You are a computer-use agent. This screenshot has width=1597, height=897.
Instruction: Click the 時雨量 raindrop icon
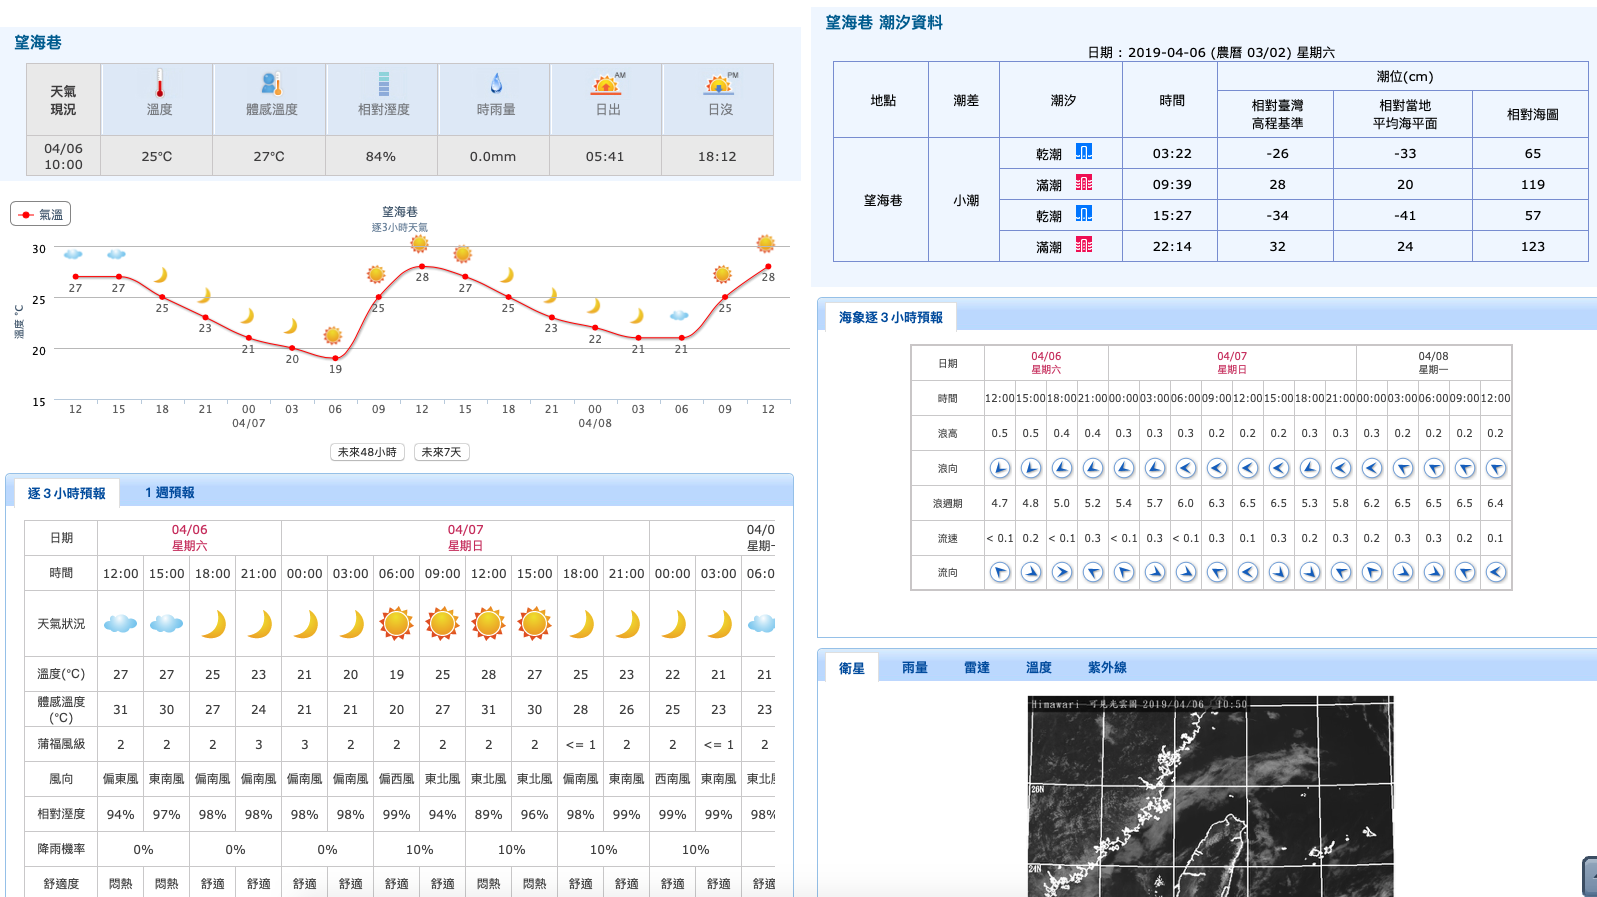496,84
